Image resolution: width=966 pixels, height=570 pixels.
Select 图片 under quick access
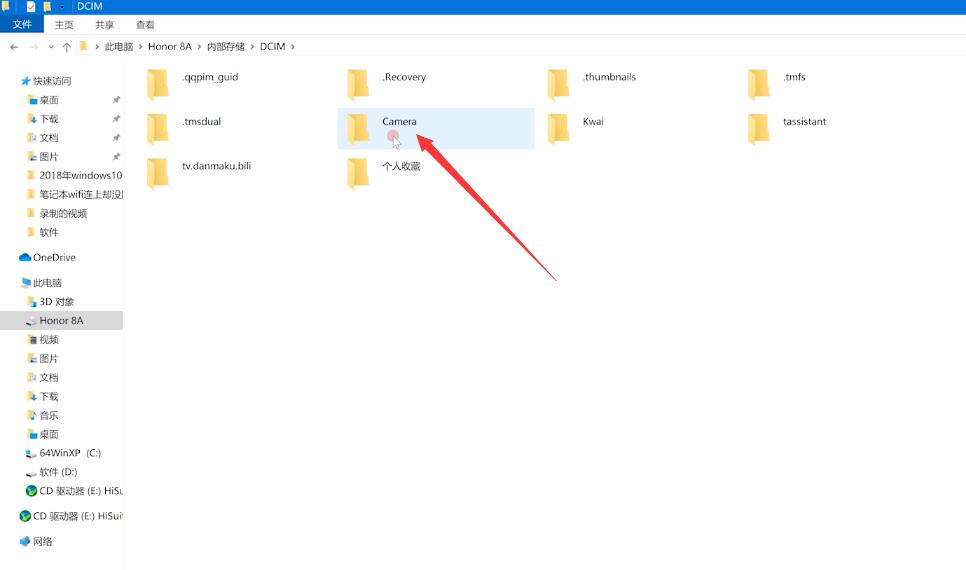(49, 157)
